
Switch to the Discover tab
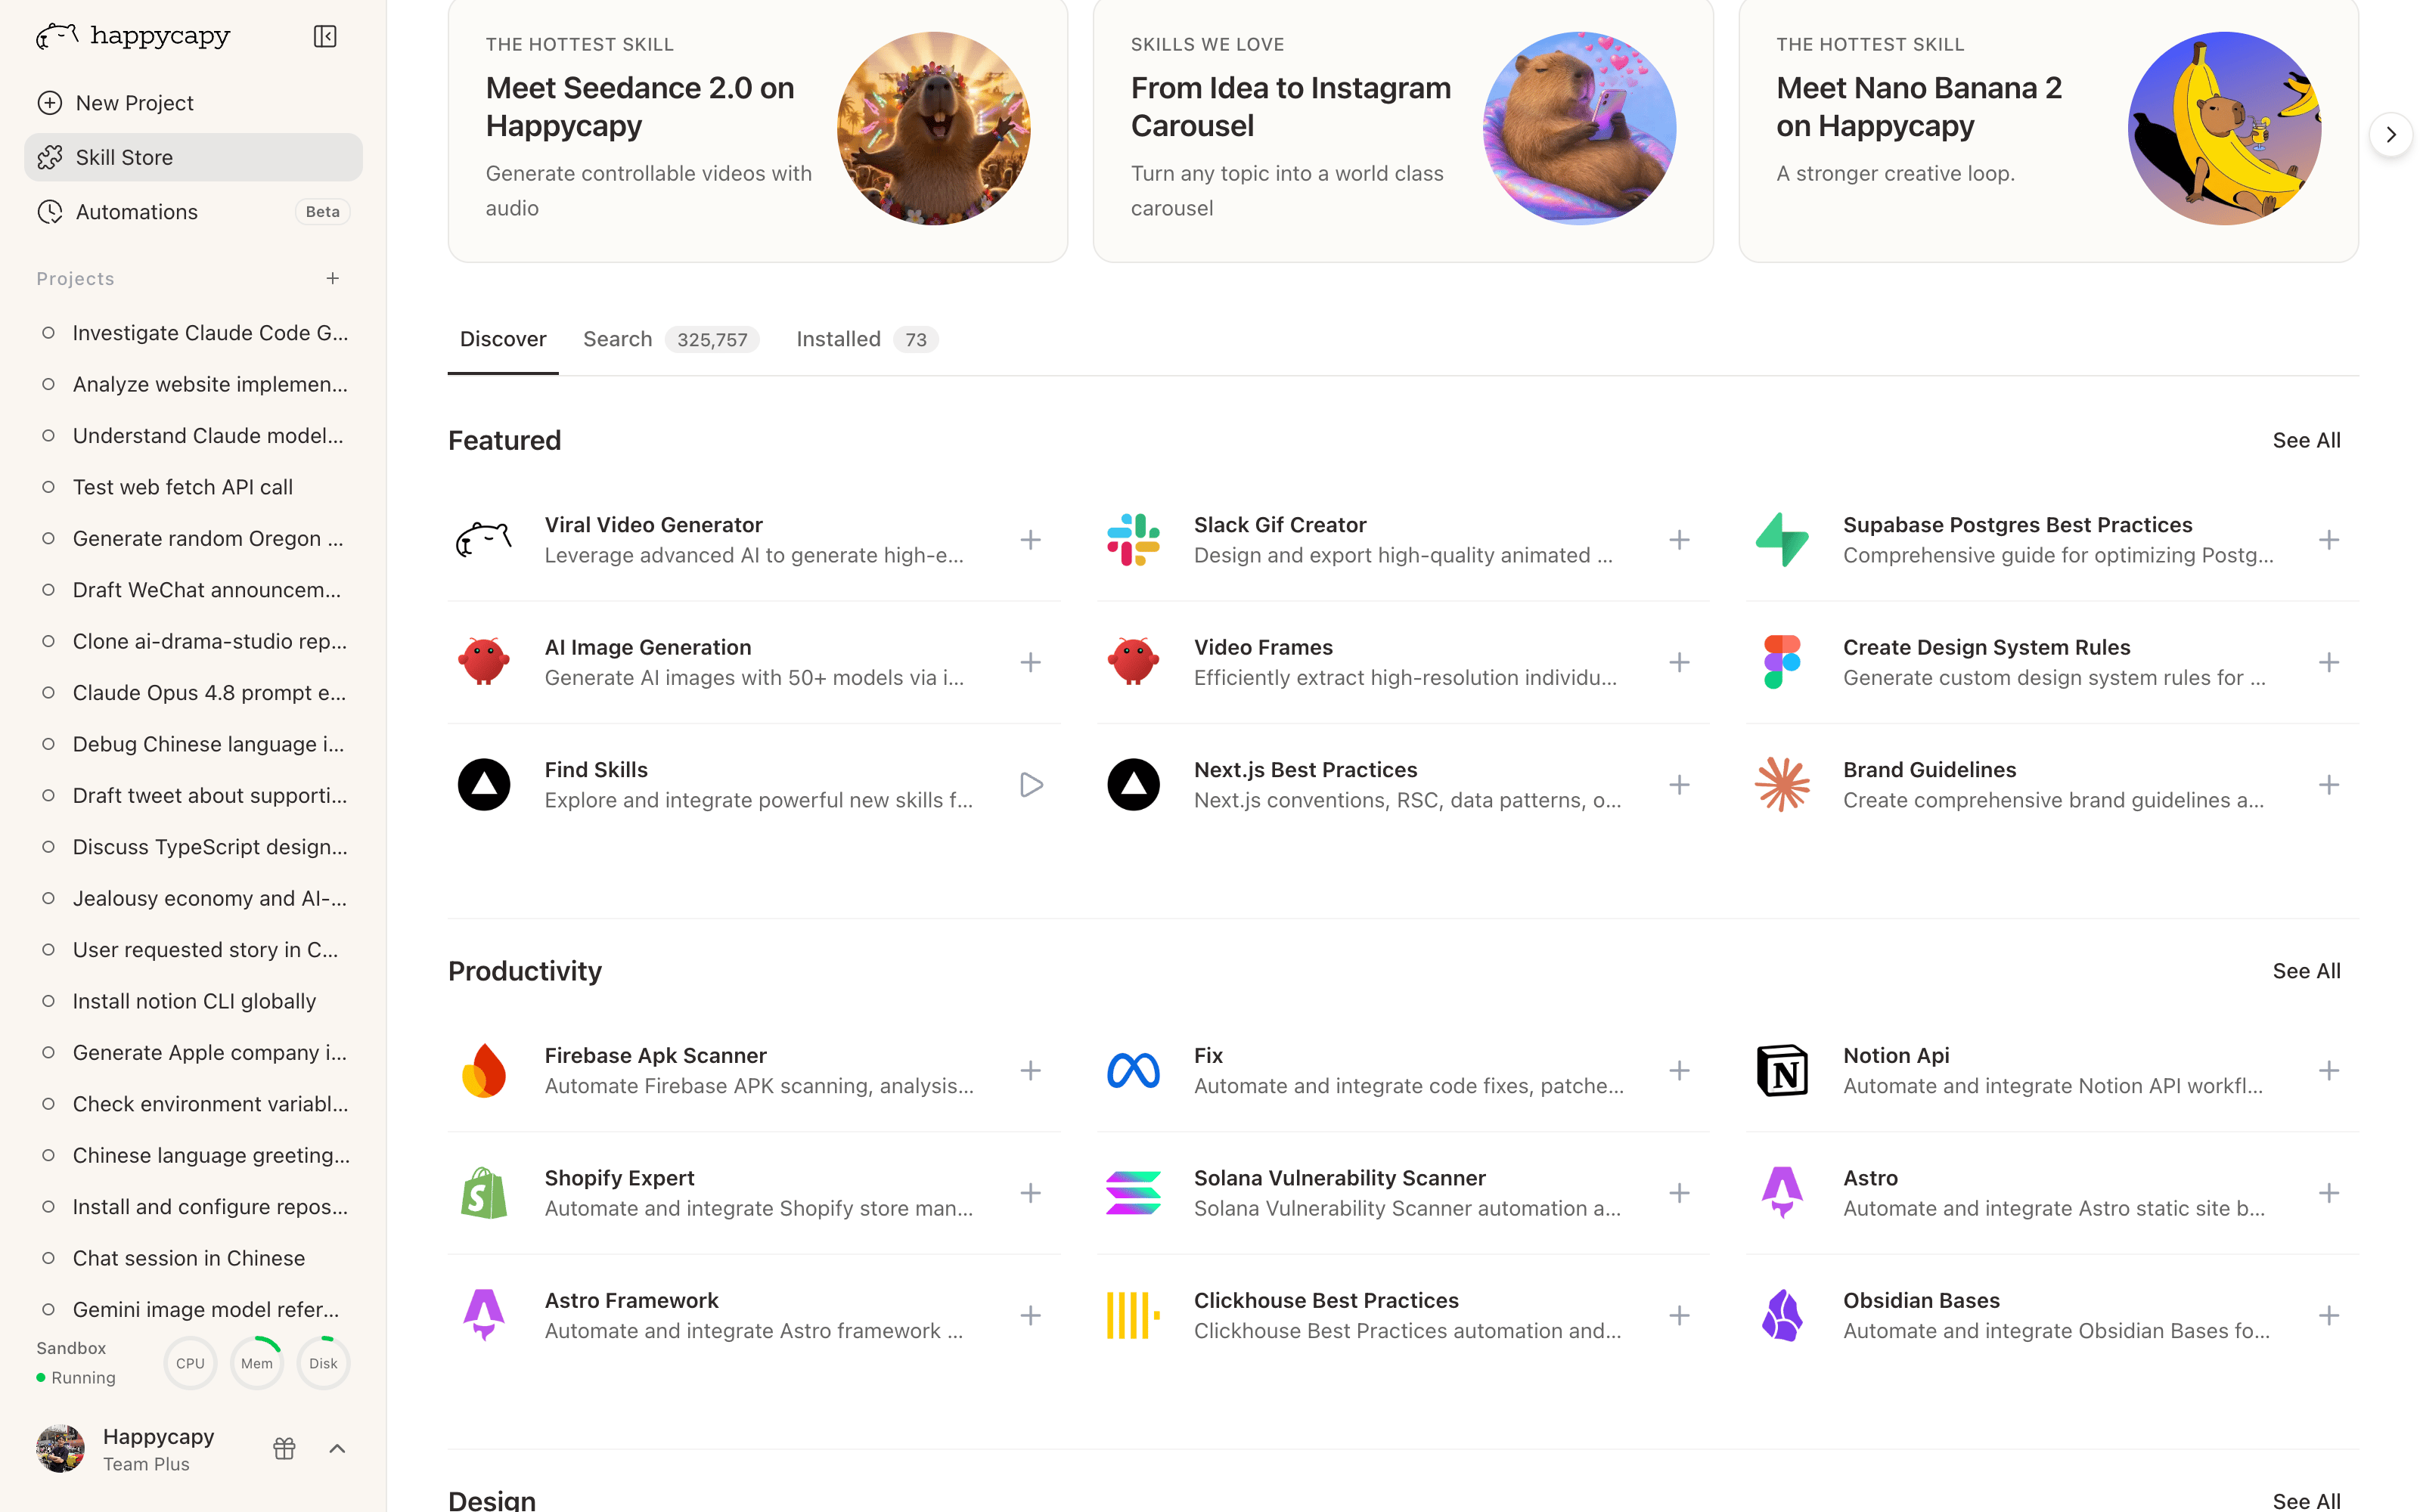pos(503,339)
